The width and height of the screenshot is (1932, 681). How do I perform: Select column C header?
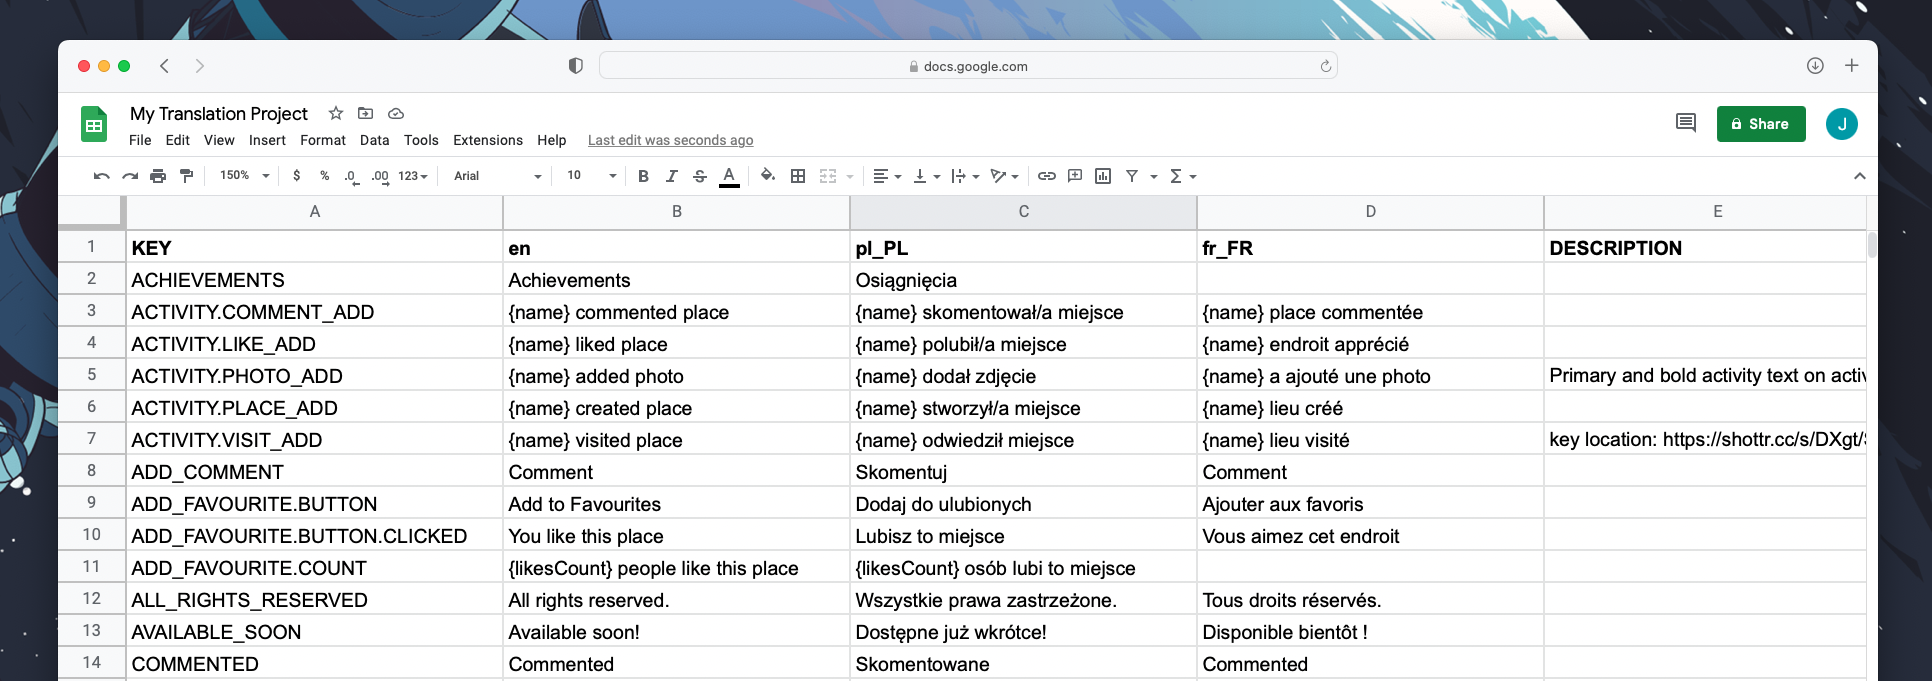coord(1023,212)
